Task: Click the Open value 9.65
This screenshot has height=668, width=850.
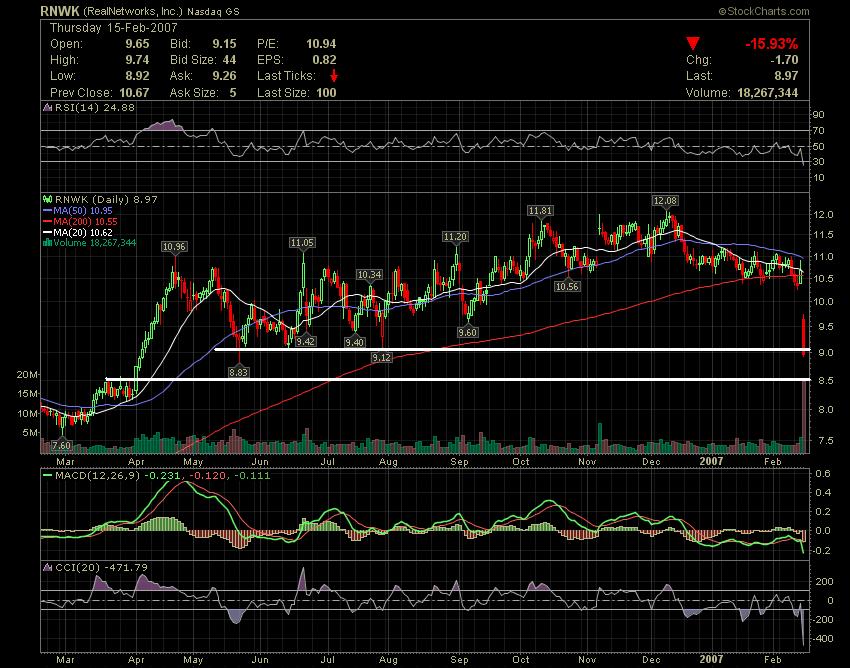Action: [x=137, y=44]
